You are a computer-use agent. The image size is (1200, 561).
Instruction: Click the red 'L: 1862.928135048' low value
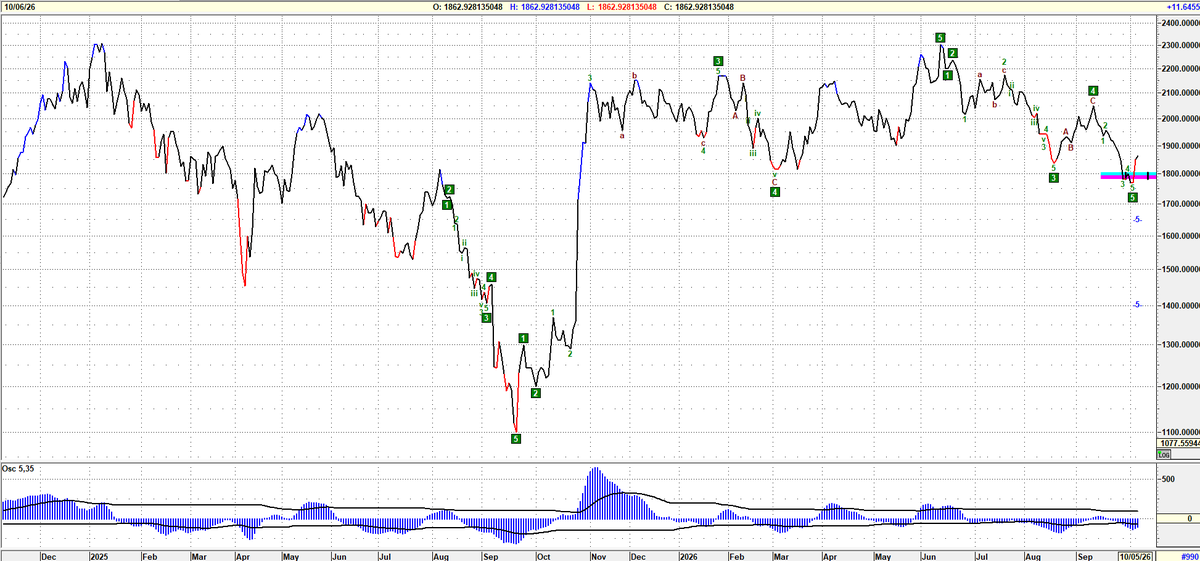tap(623, 6)
